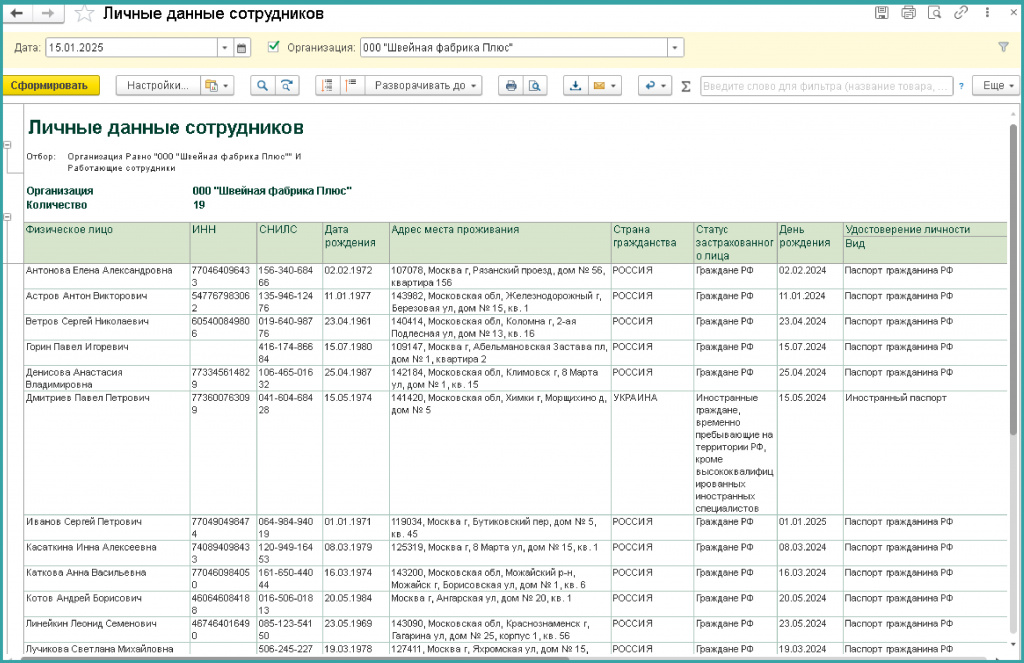Click the sigma sum icon

[686, 86]
